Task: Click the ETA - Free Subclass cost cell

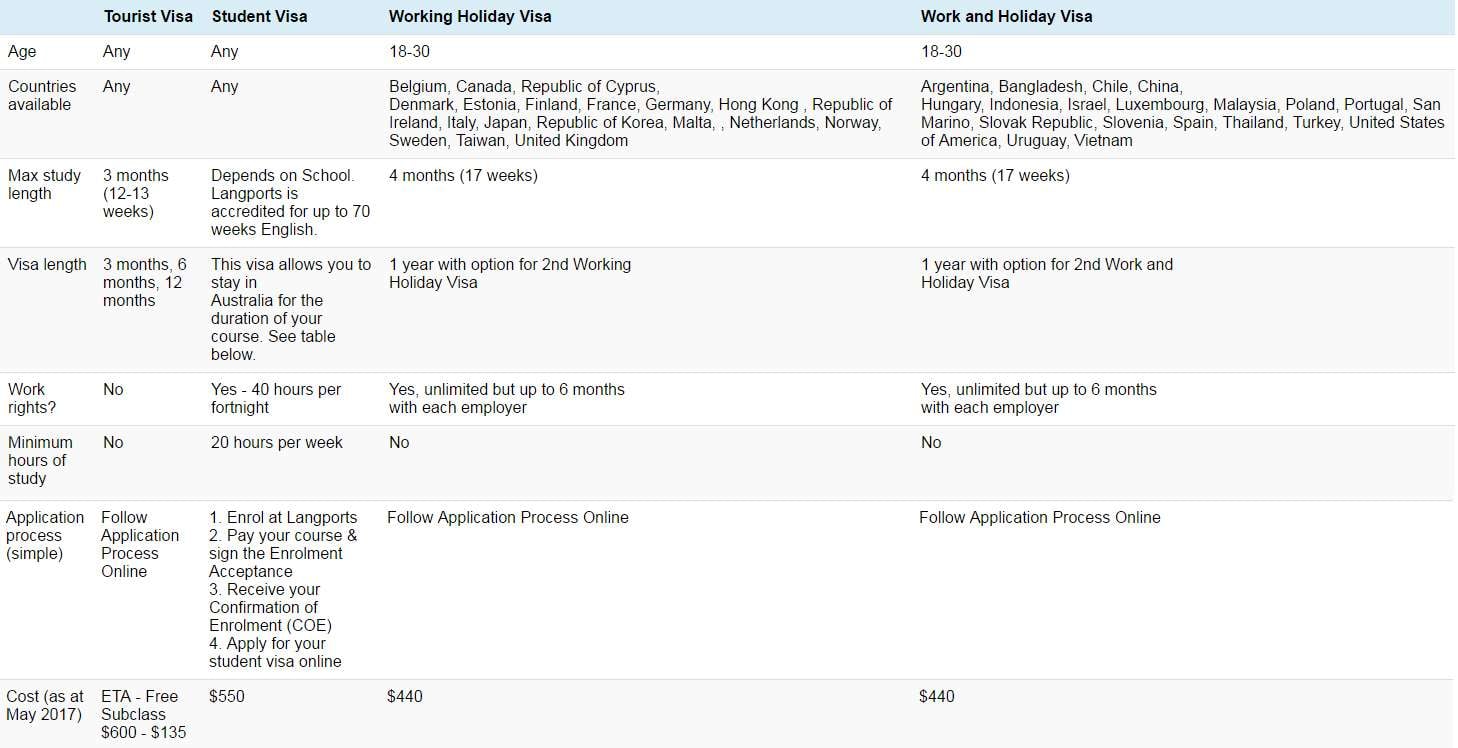Action: point(143,714)
